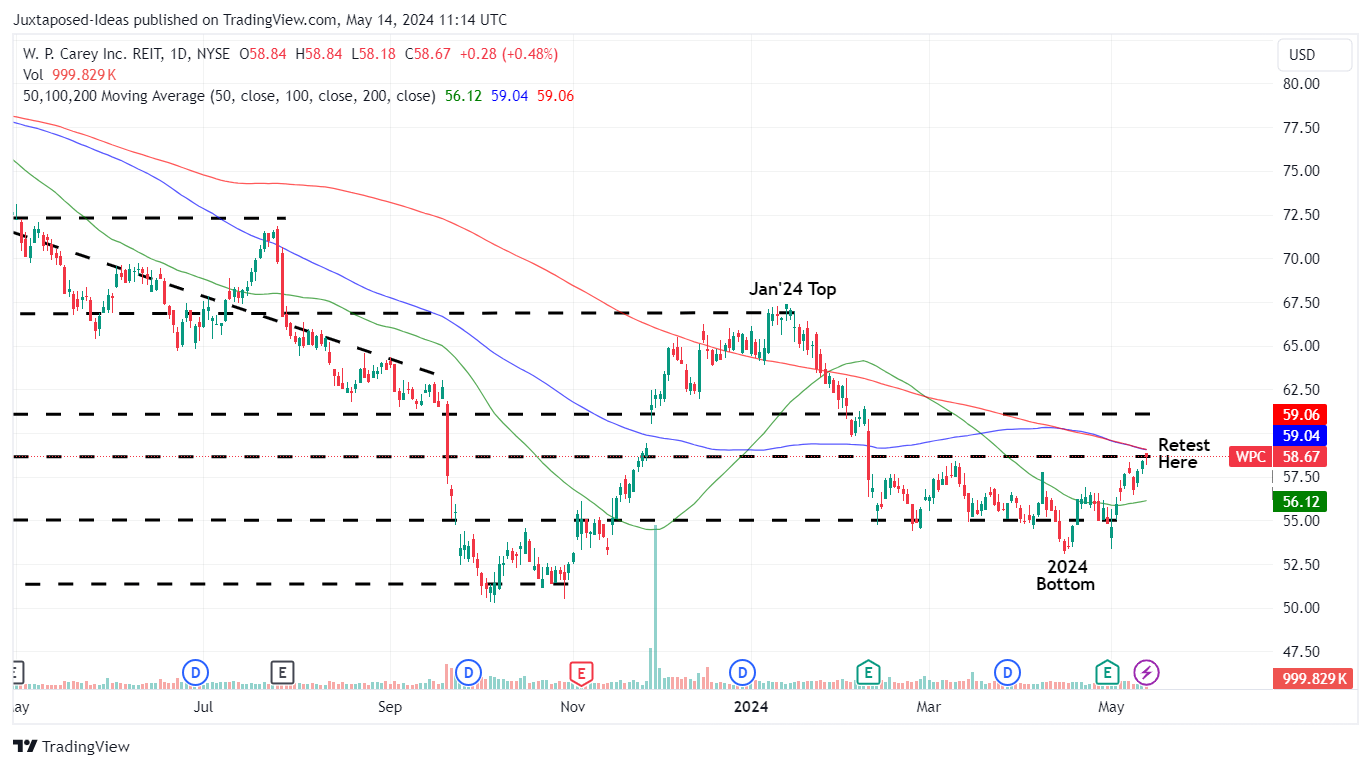
Task: Click the dividend marker near July
Action: tap(194, 673)
